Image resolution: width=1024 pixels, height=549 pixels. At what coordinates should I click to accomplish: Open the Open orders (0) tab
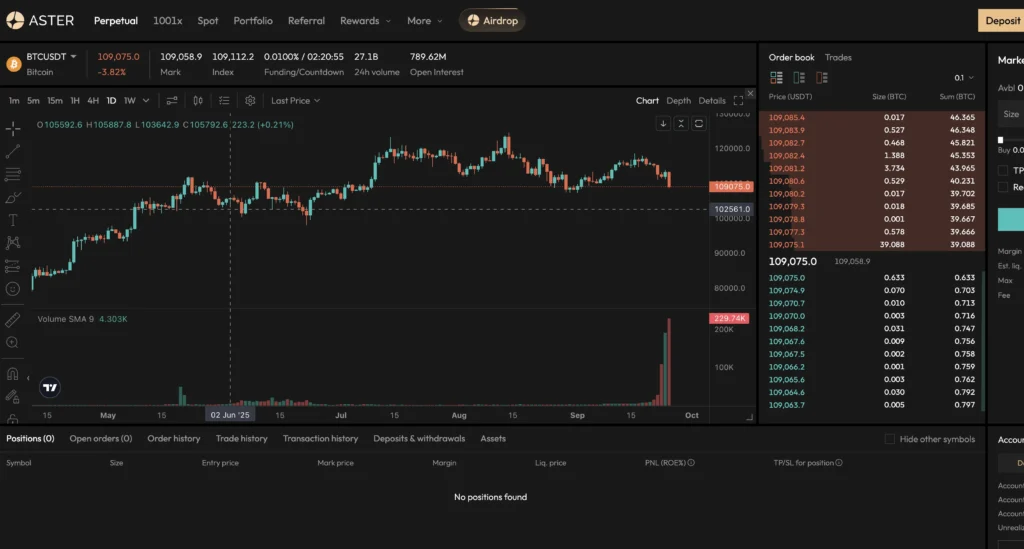click(101, 439)
